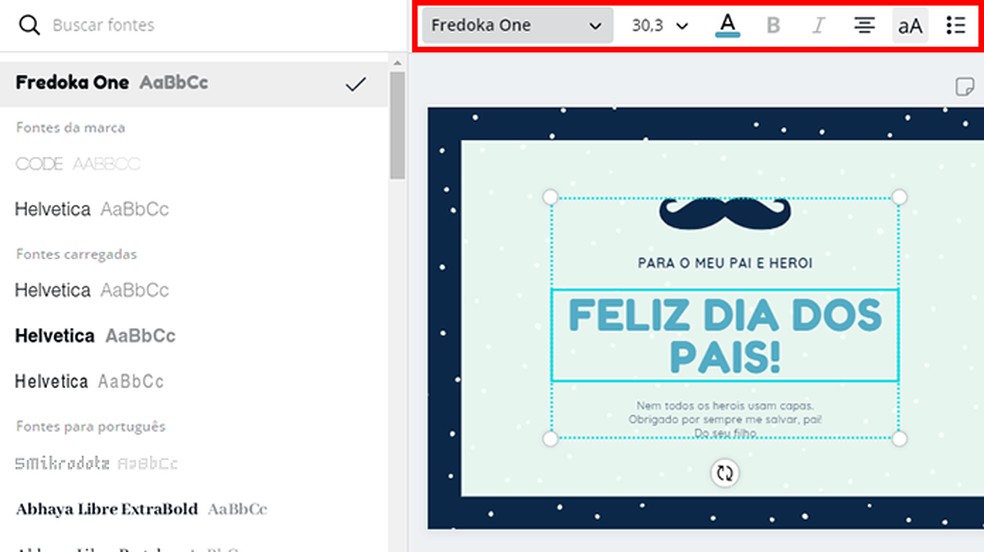
Task: Select Abhaya Libre ExtraBold font
Action: tap(141, 509)
